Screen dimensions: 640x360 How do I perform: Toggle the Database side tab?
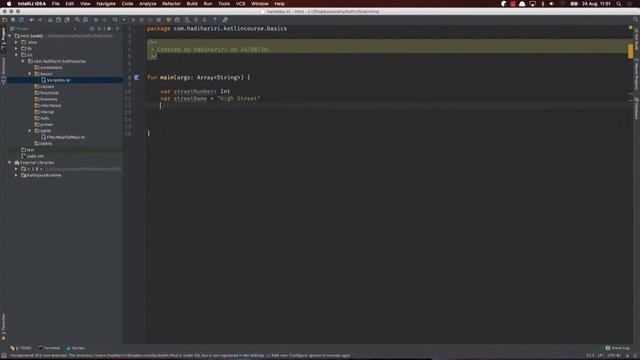point(636,108)
